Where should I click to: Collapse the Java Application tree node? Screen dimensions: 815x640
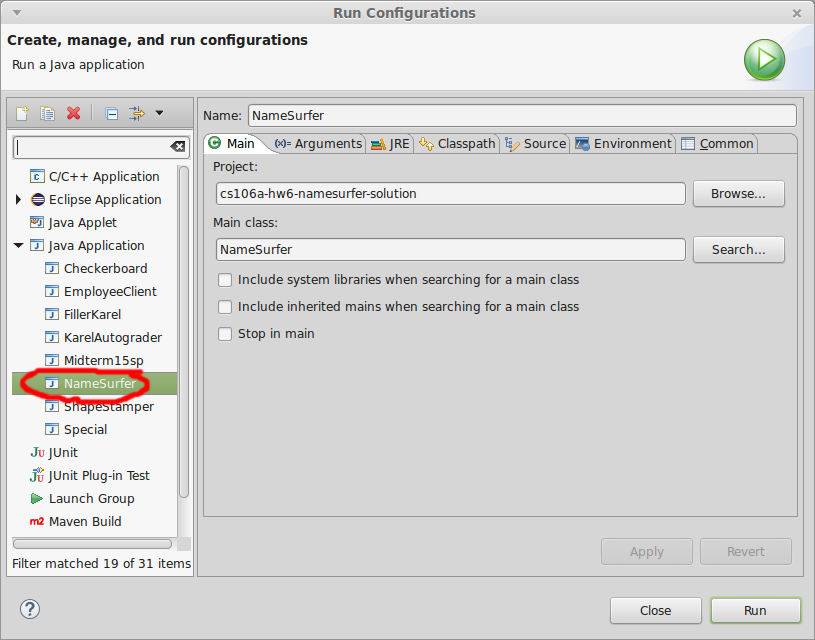19,246
